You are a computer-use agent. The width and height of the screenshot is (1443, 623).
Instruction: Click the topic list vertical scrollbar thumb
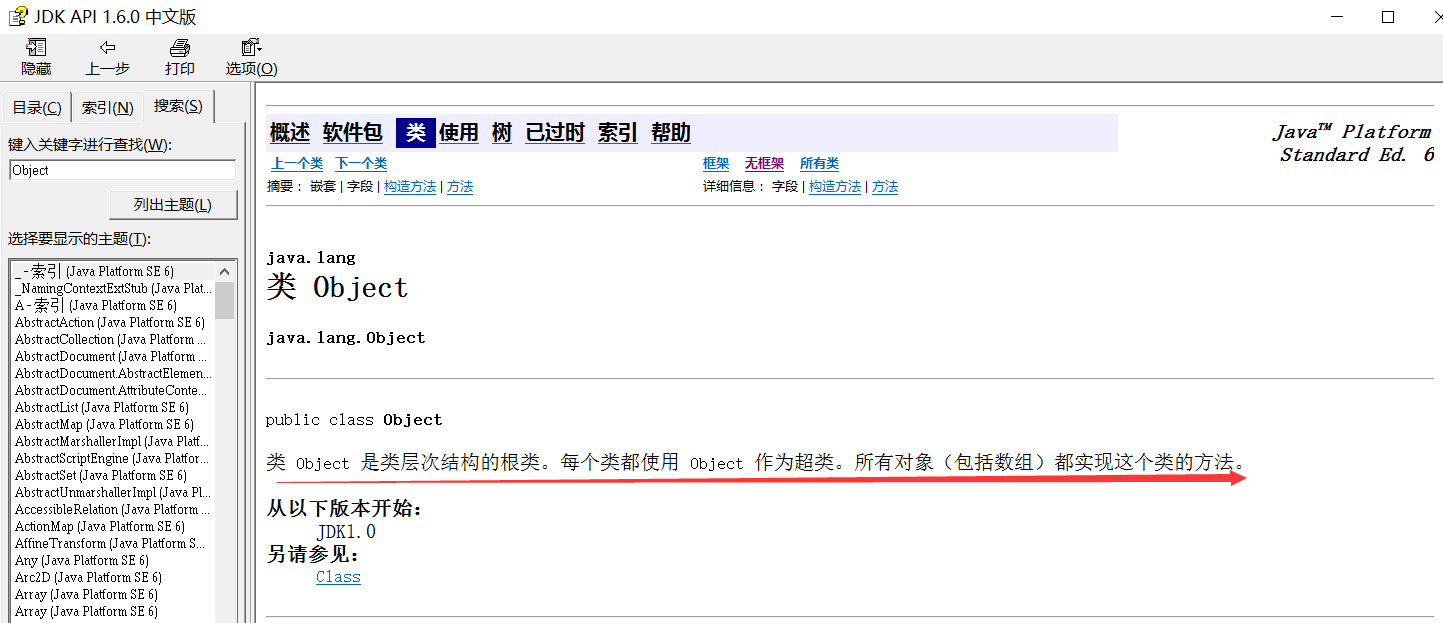coord(224,300)
